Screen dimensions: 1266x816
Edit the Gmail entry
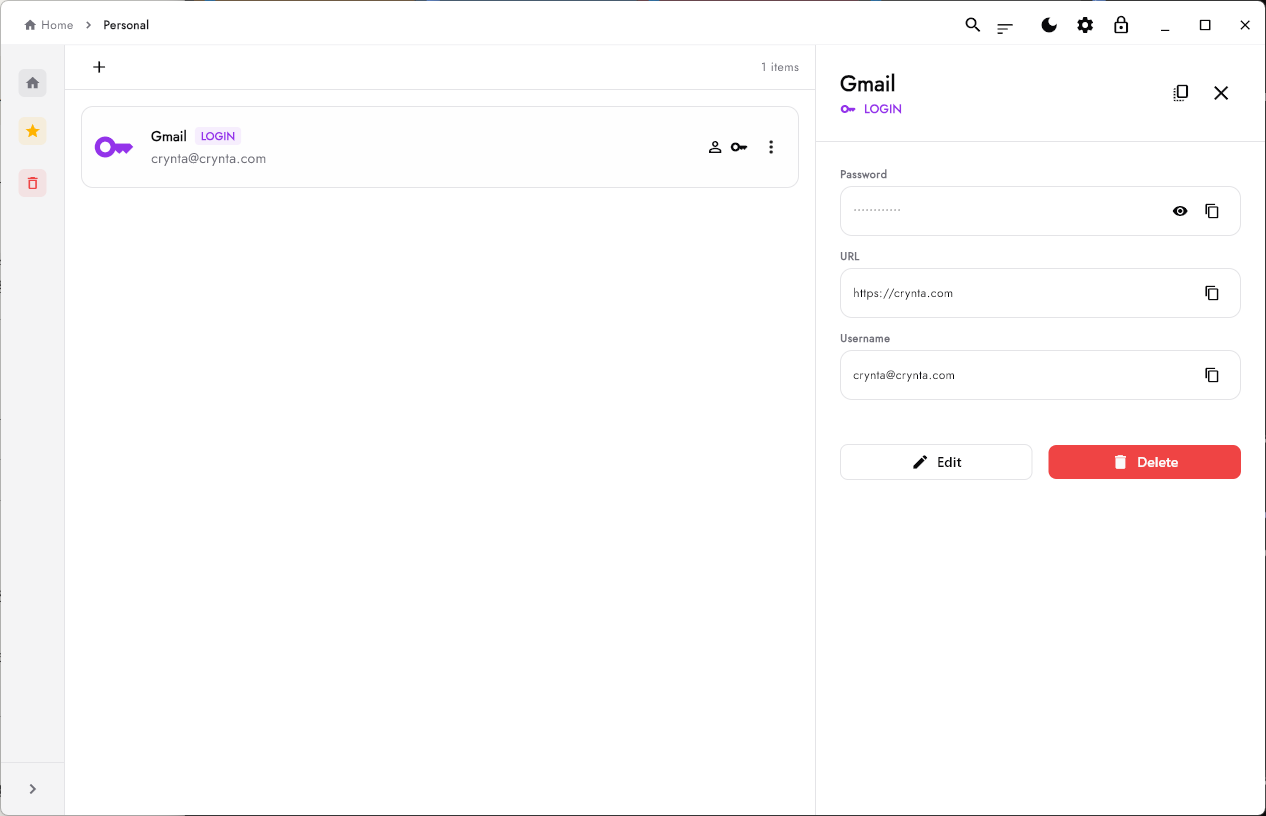(936, 462)
